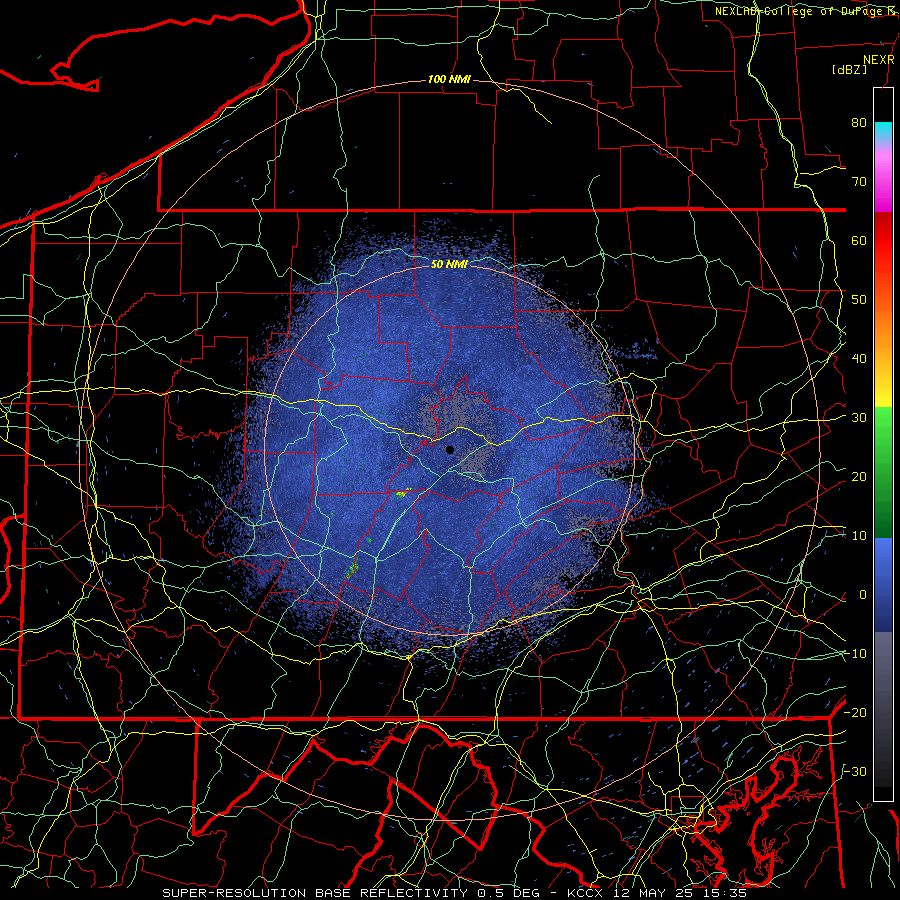Click the "SUPER-RESOLUTION BASE REFLECTIVITY" caption text
The height and width of the screenshot is (900, 900).
[x=314, y=893]
